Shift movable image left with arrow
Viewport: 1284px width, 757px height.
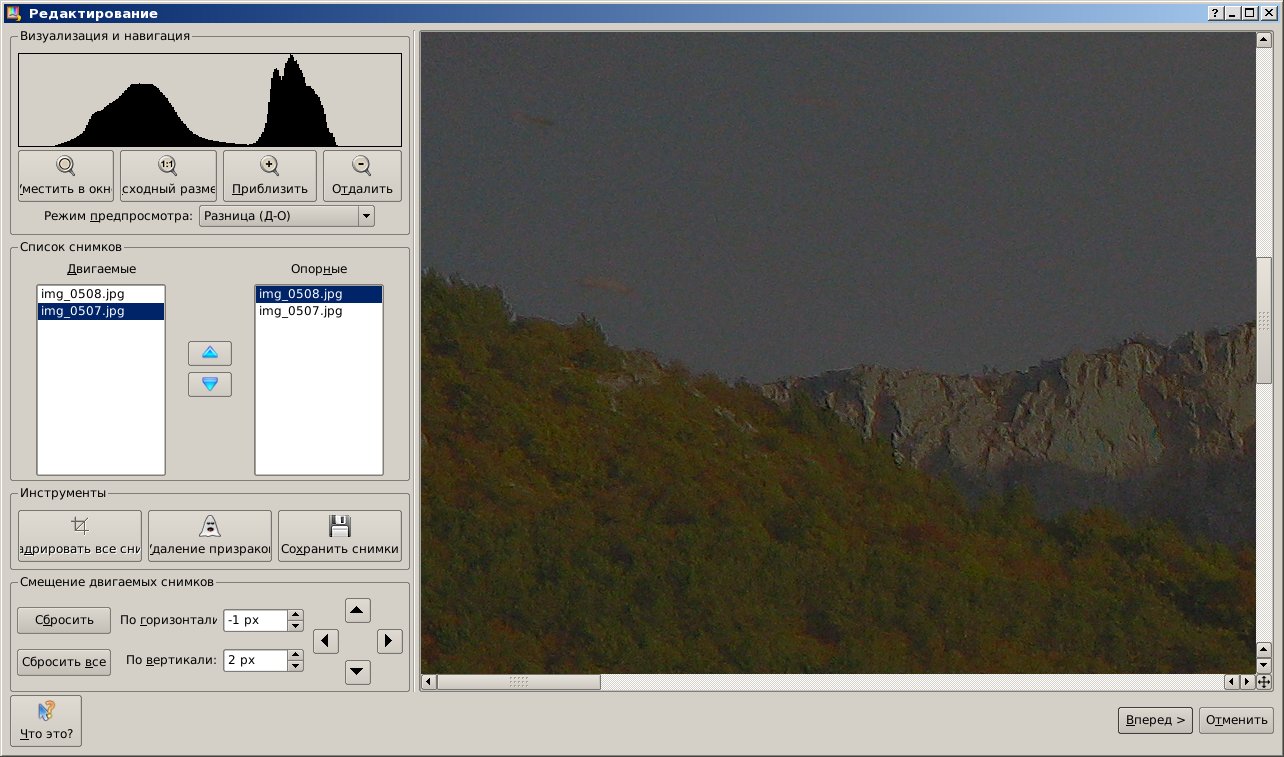(x=326, y=641)
